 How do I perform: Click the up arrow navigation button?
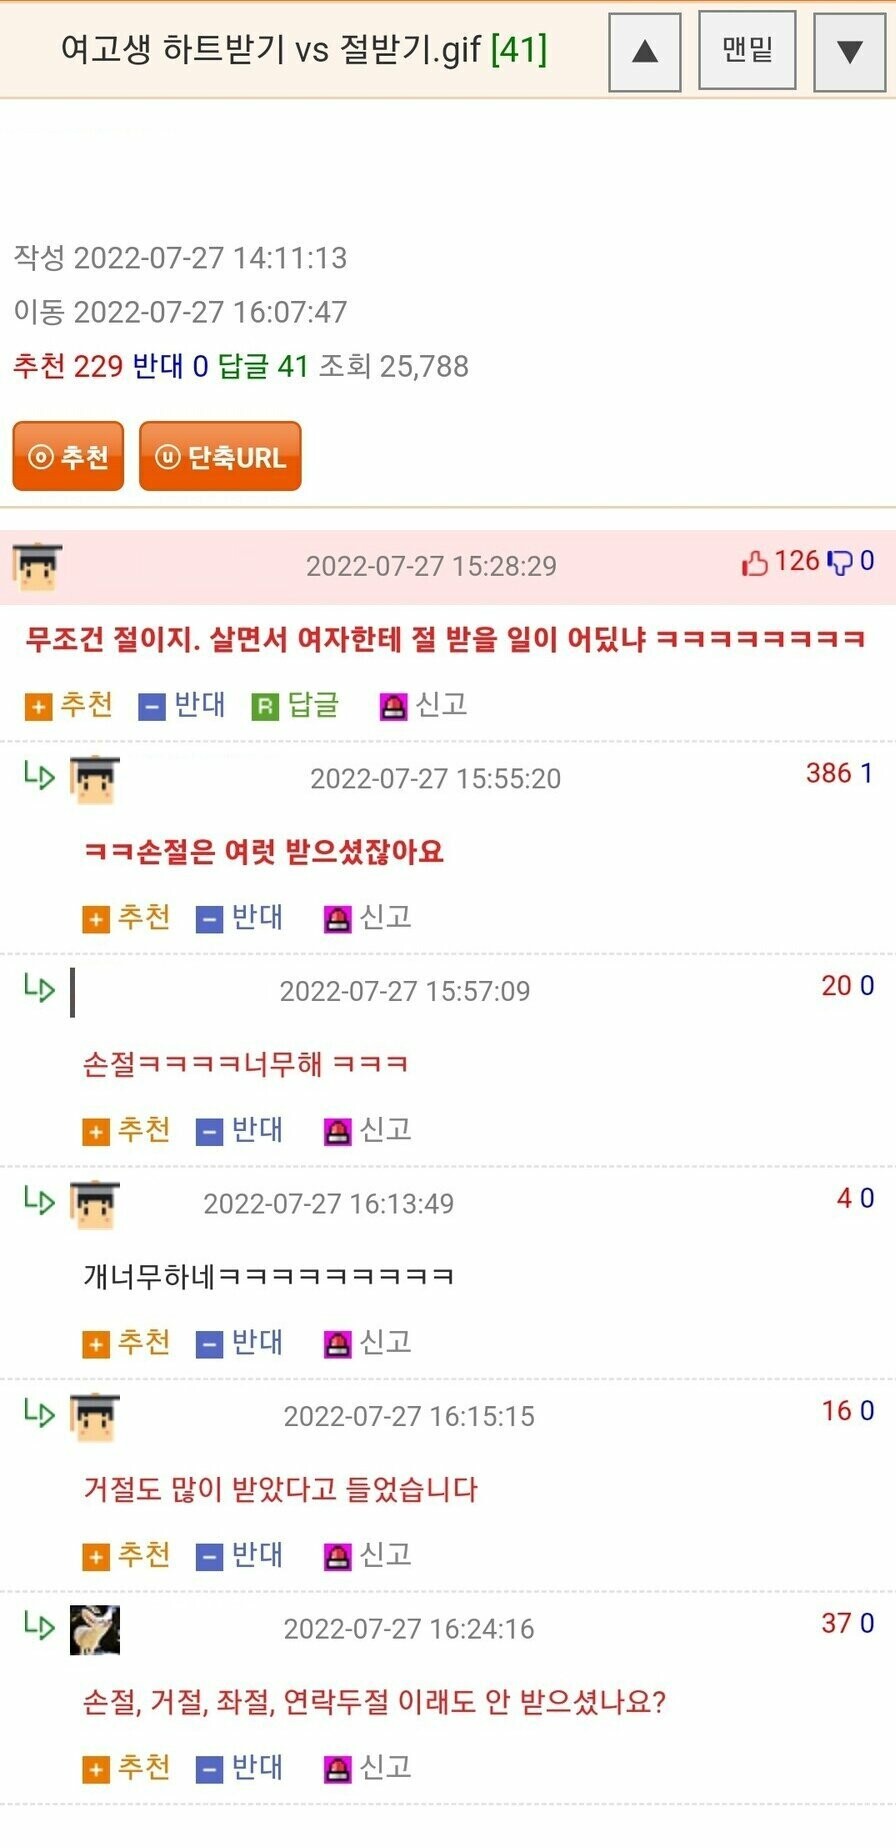coord(645,51)
